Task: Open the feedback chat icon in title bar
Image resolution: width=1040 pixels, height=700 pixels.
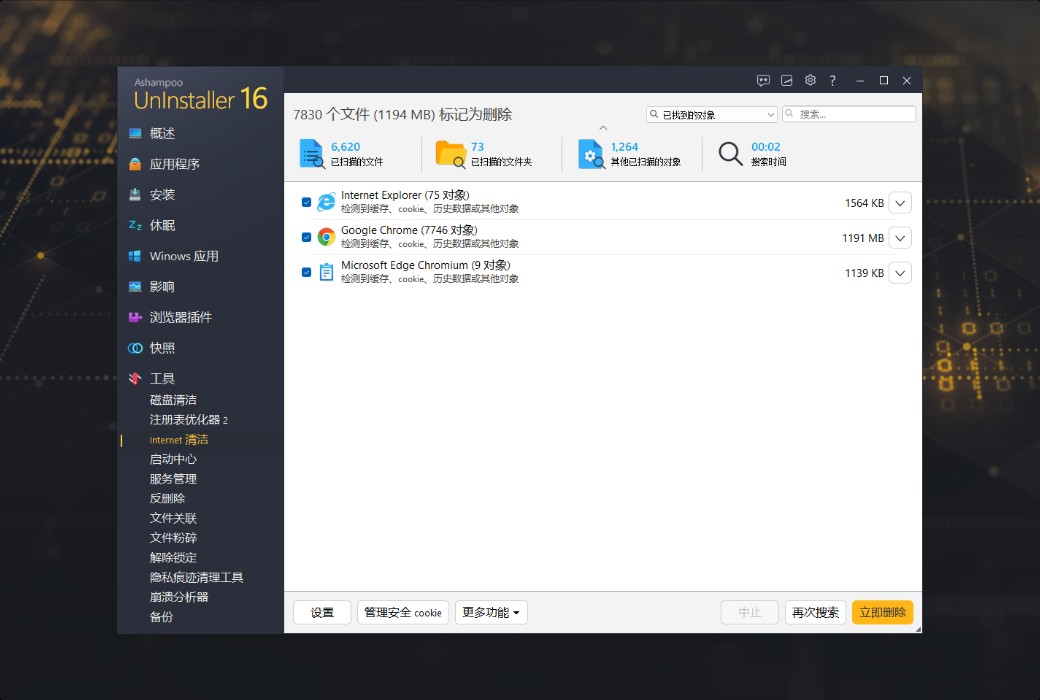Action: (x=763, y=80)
